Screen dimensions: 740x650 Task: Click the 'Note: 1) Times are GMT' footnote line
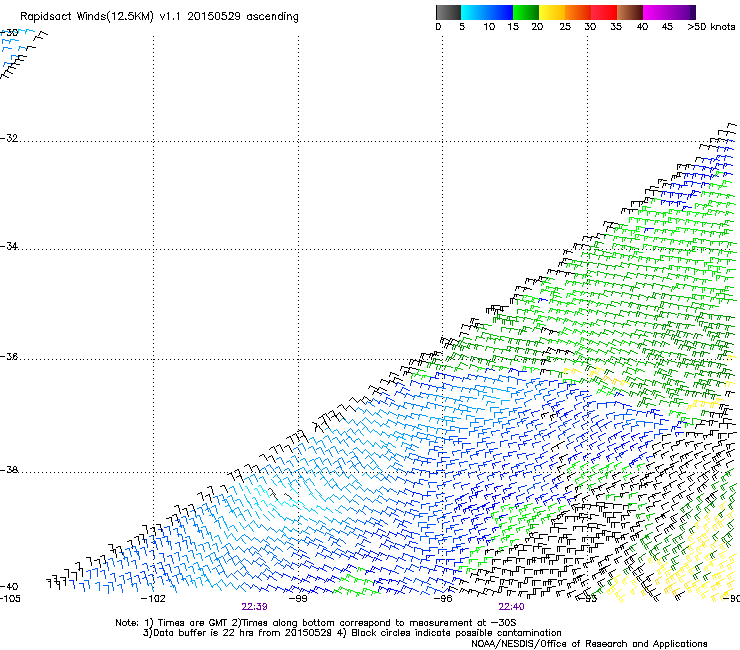click(315, 623)
